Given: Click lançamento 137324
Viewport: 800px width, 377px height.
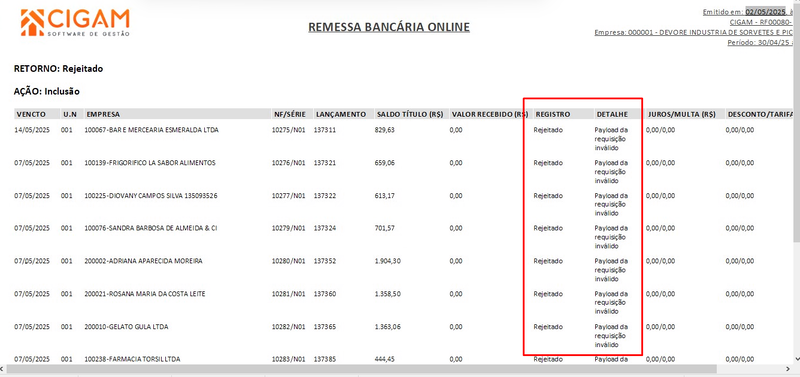Looking at the screenshot, I should (x=325, y=228).
